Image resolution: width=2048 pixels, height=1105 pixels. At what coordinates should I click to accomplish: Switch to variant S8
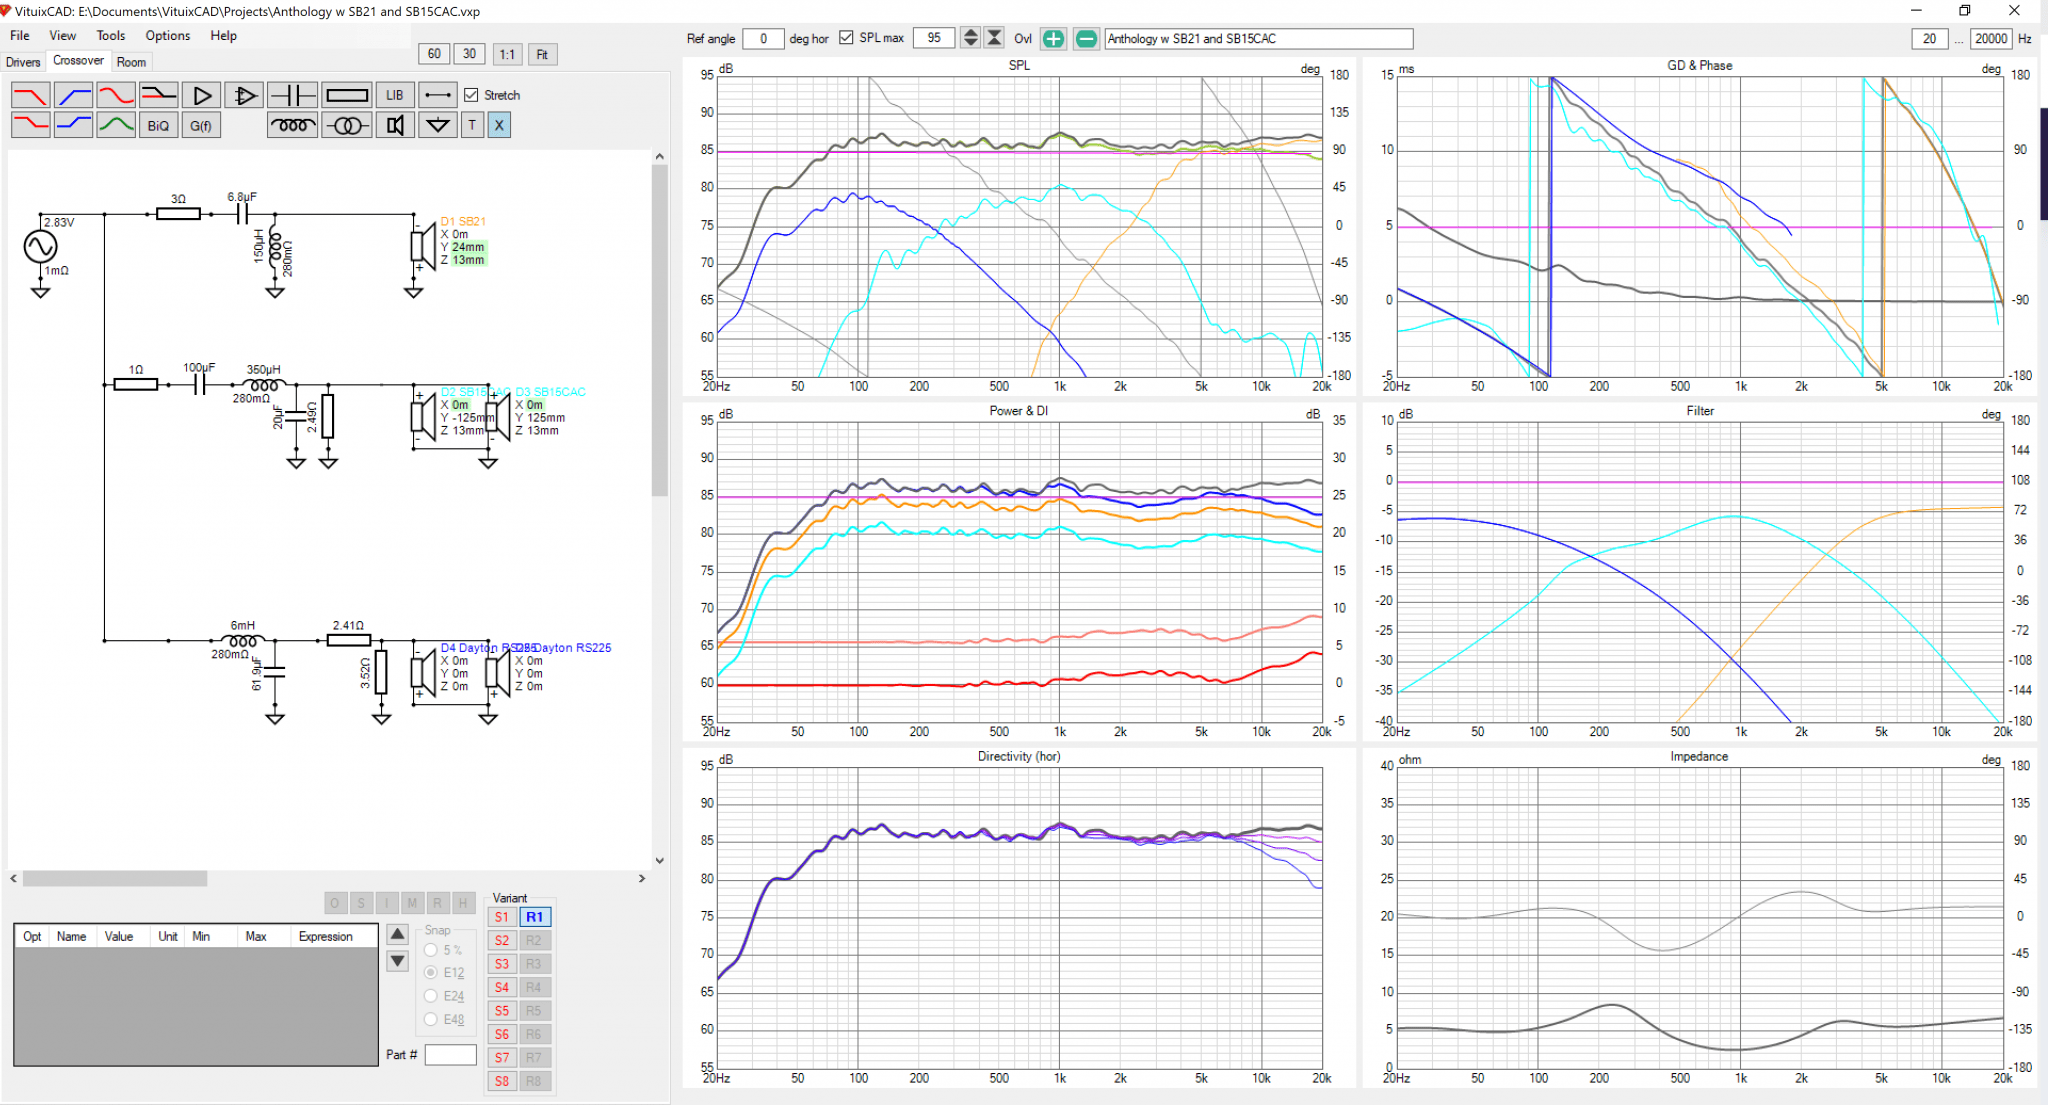coord(502,1081)
